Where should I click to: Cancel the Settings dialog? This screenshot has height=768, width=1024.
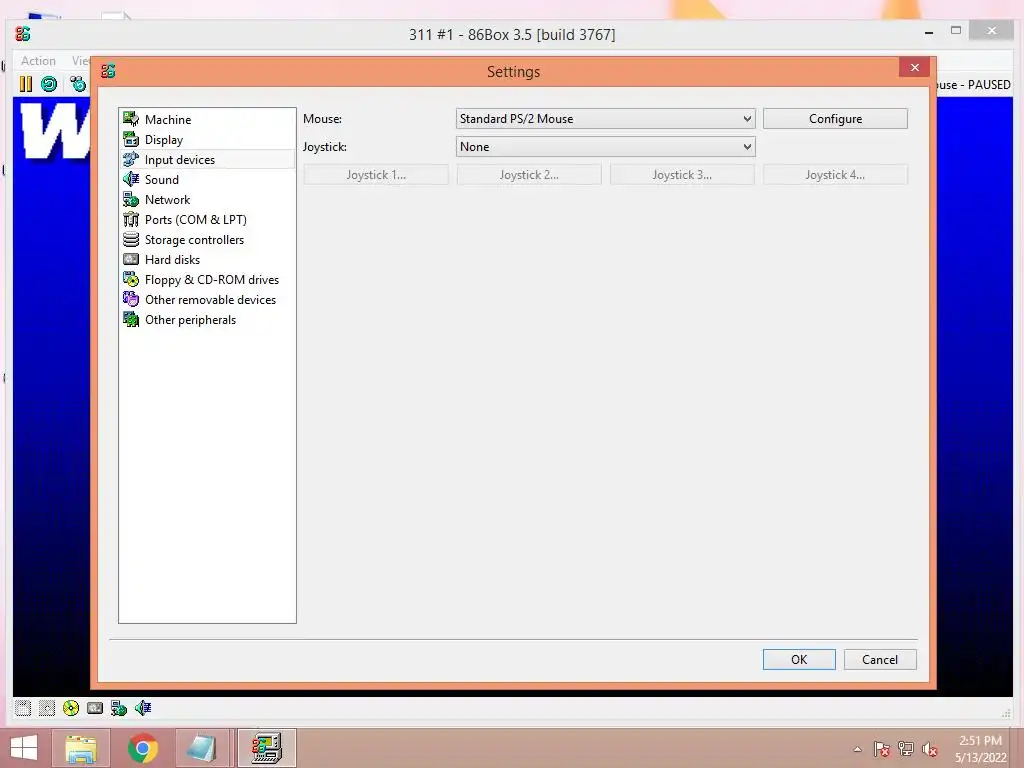[x=880, y=660]
